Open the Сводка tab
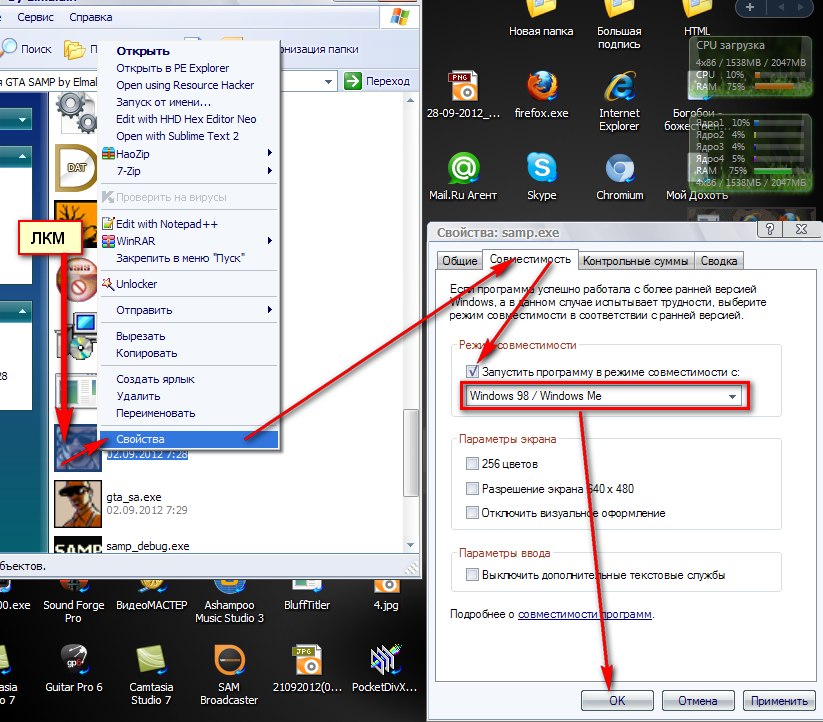Image resolution: width=823 pixels, height=722 pixels. (x=719, y=261)
